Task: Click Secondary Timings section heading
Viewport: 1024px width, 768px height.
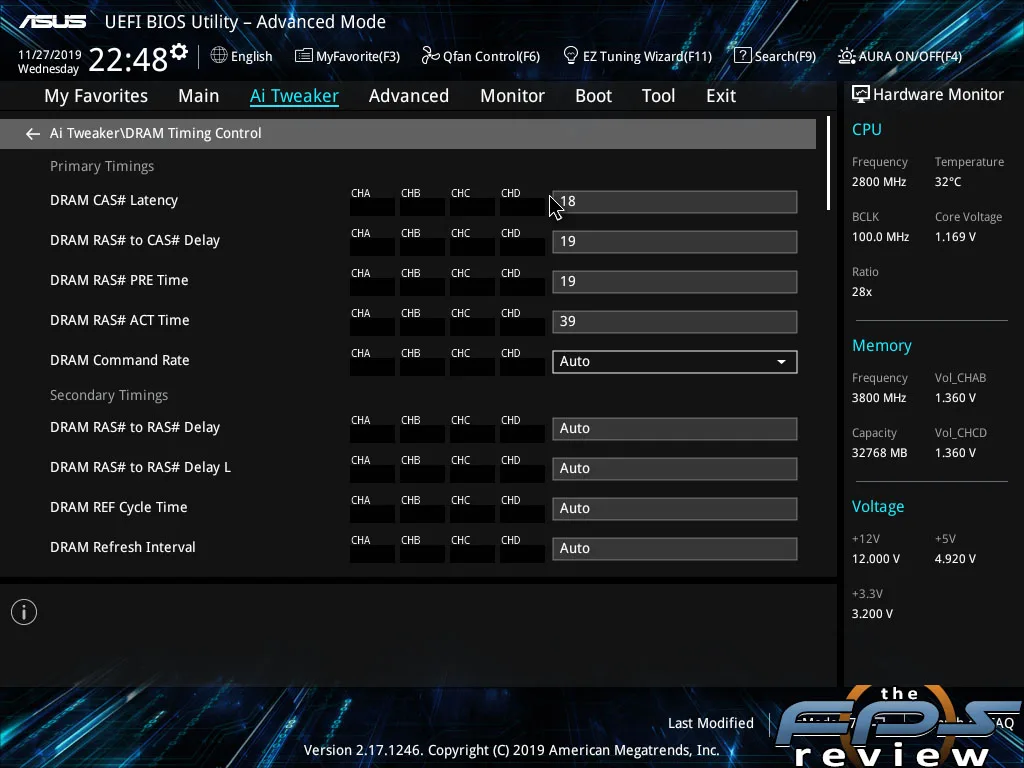Action: click(x=109, y=395)
